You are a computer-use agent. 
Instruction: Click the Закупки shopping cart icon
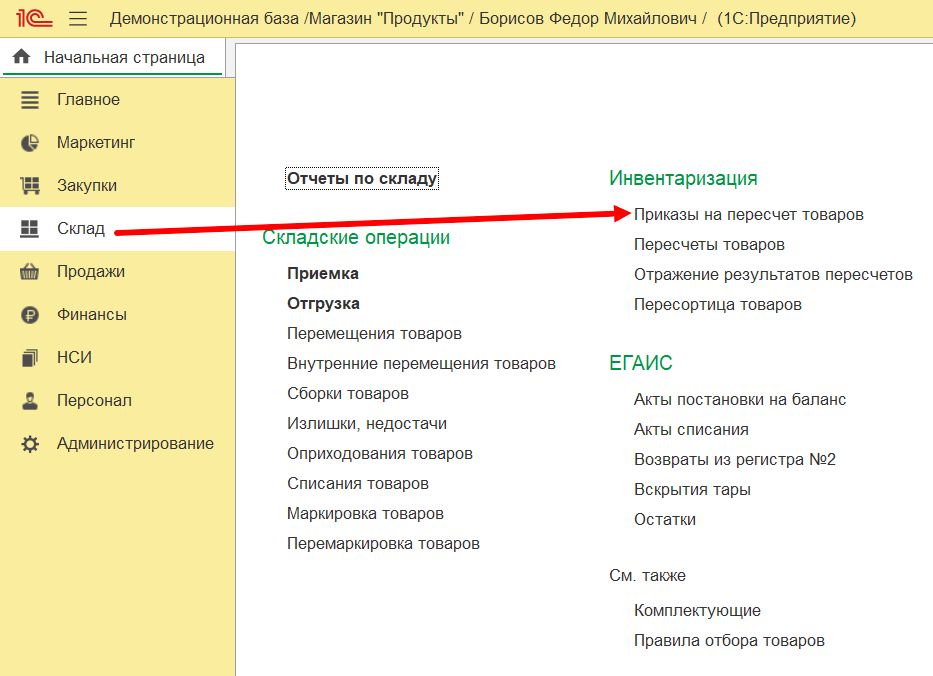point(30,186)
